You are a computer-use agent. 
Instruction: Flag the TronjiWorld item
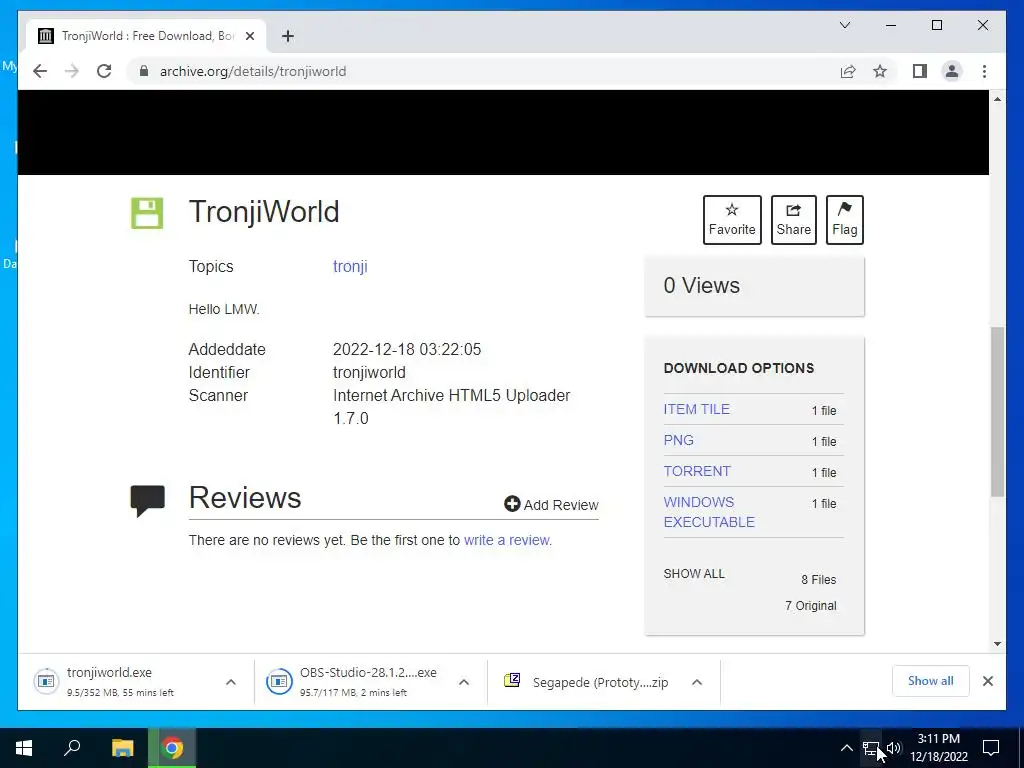pyautogui.click(x=844, y=220)
